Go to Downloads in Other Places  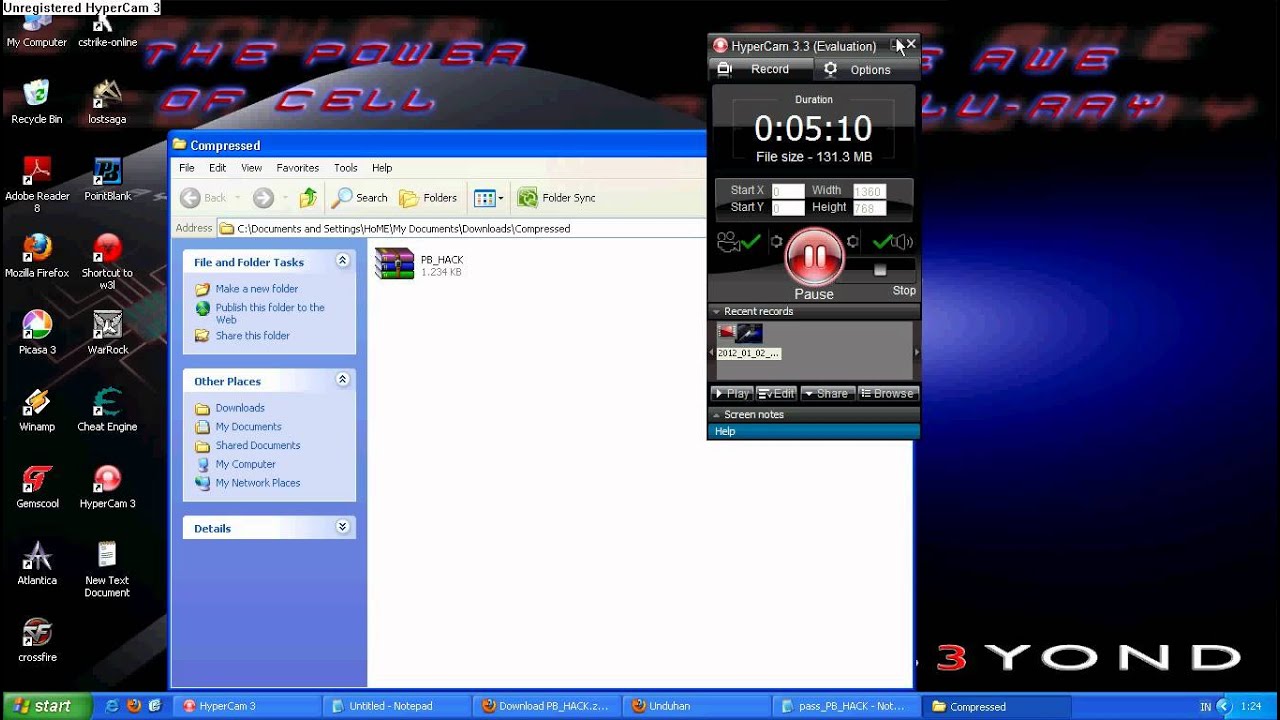pyautogui.click(x=240, y=408)
